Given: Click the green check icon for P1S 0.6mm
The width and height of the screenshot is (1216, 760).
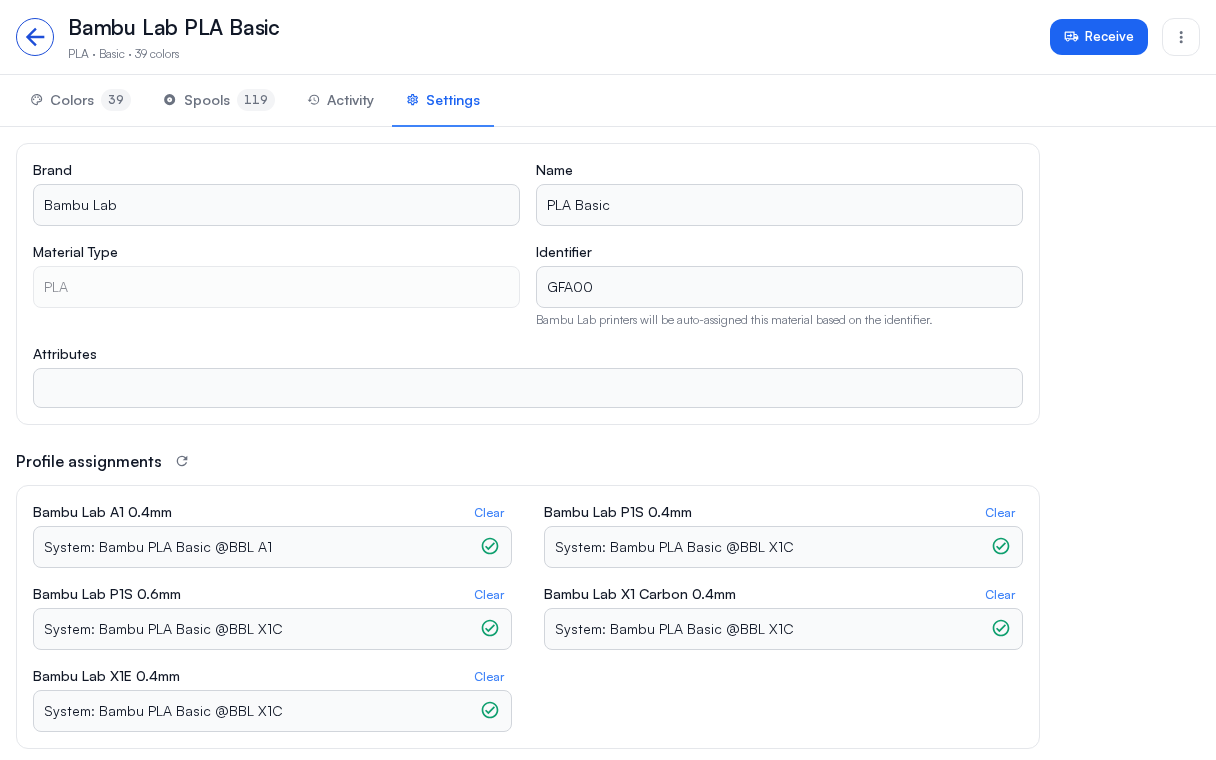Looking at the screenshot, I should (490, 628).
